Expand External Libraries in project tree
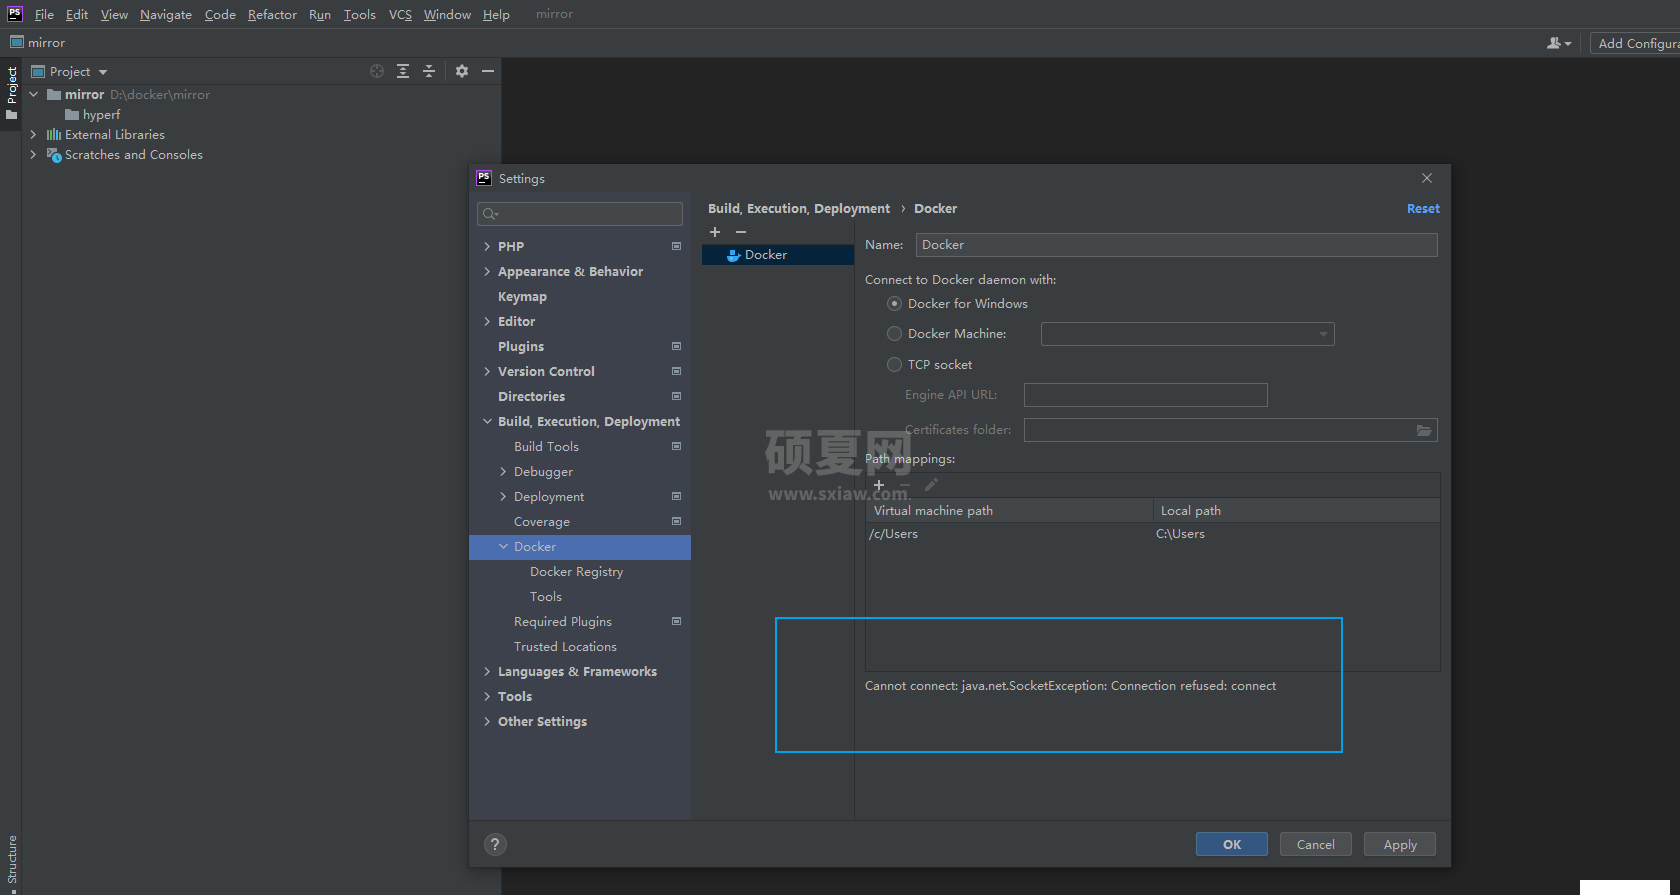The width and height of the screenshot is (1680, 895). [x=34, y=134]
